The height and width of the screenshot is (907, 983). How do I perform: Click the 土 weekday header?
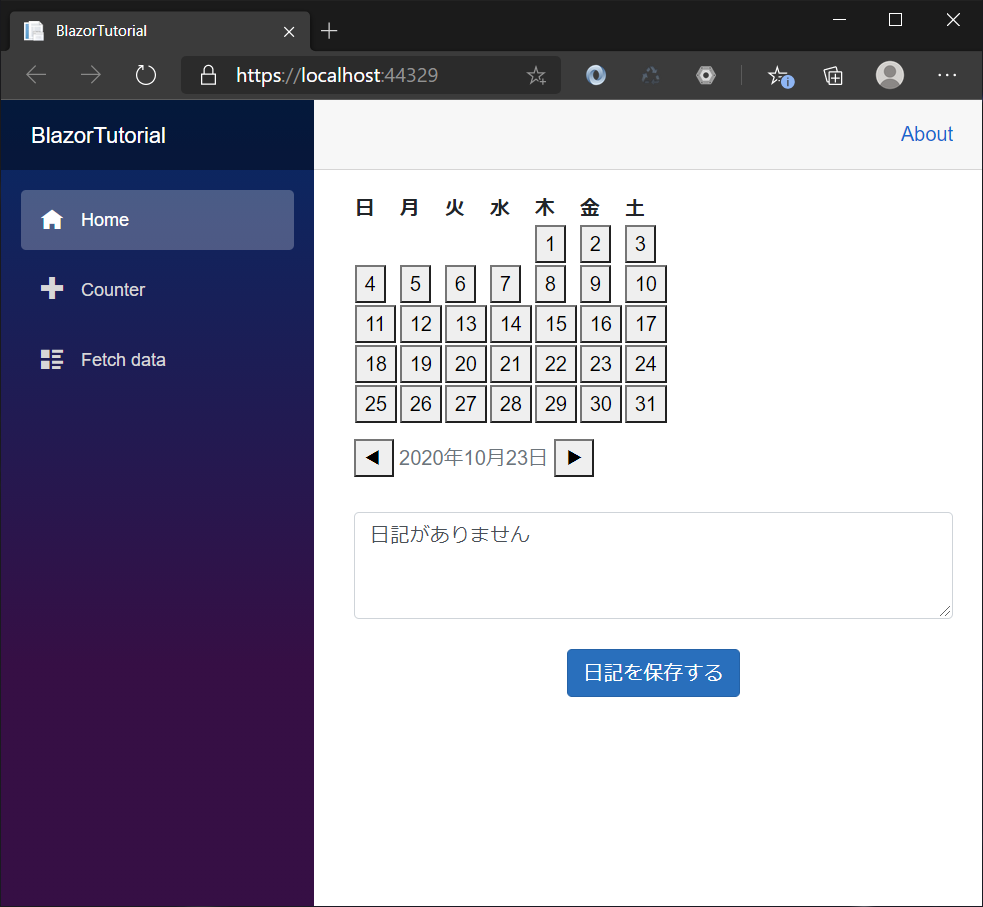635,207
